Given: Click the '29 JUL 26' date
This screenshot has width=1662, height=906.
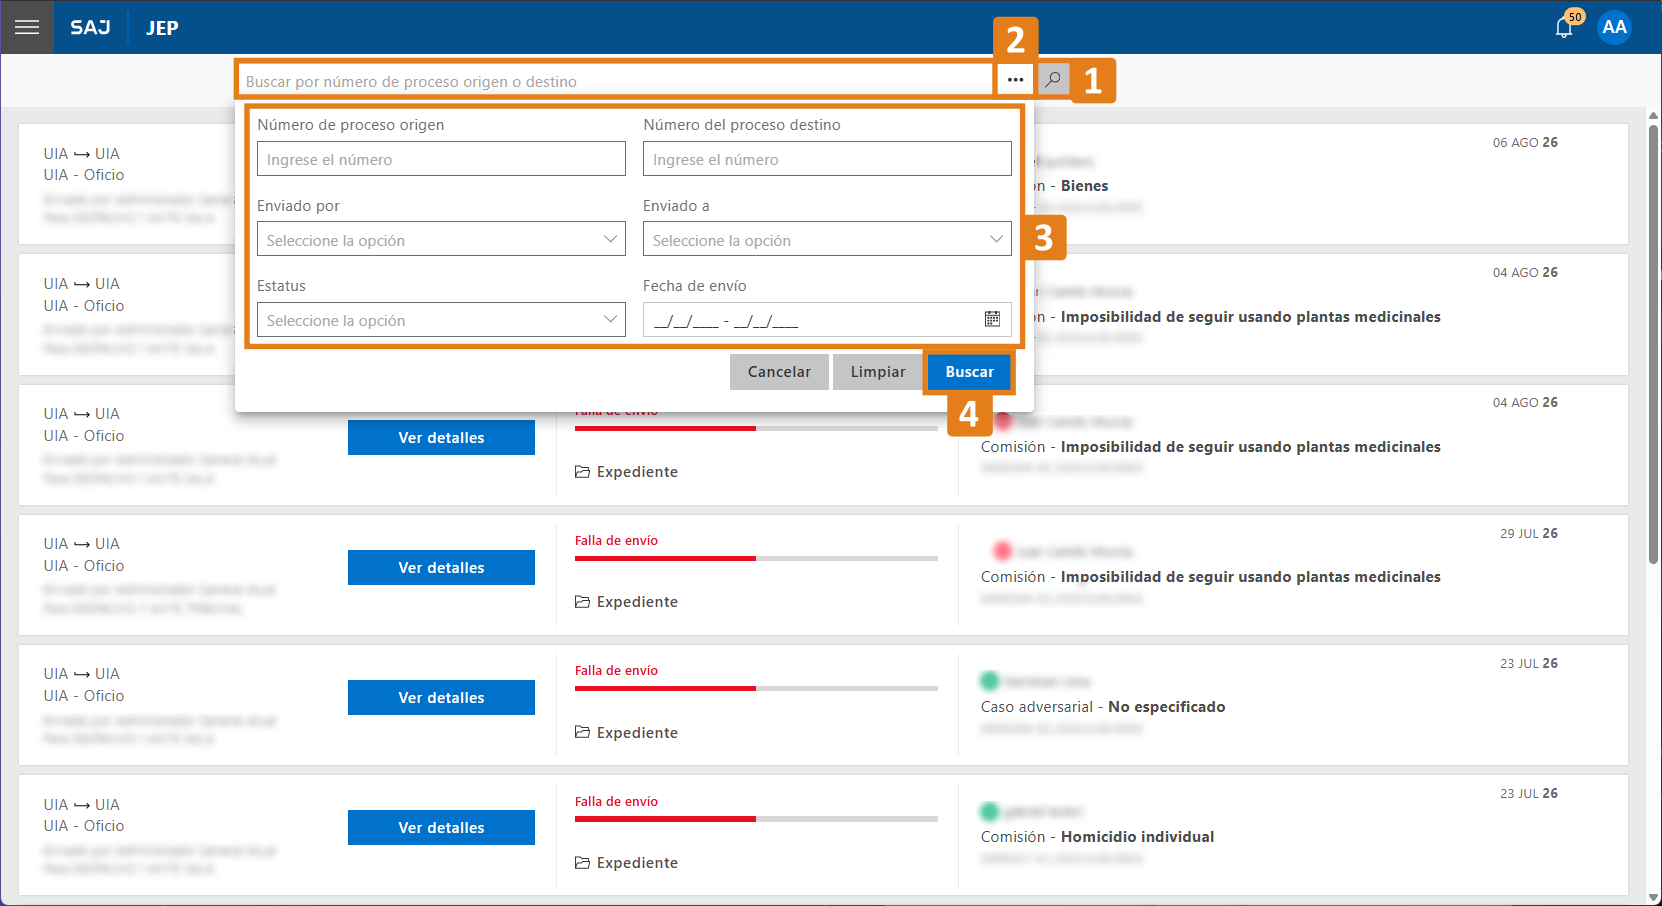Looking at the screenshot, I should pyautogui.click(x=1528, y=533).
